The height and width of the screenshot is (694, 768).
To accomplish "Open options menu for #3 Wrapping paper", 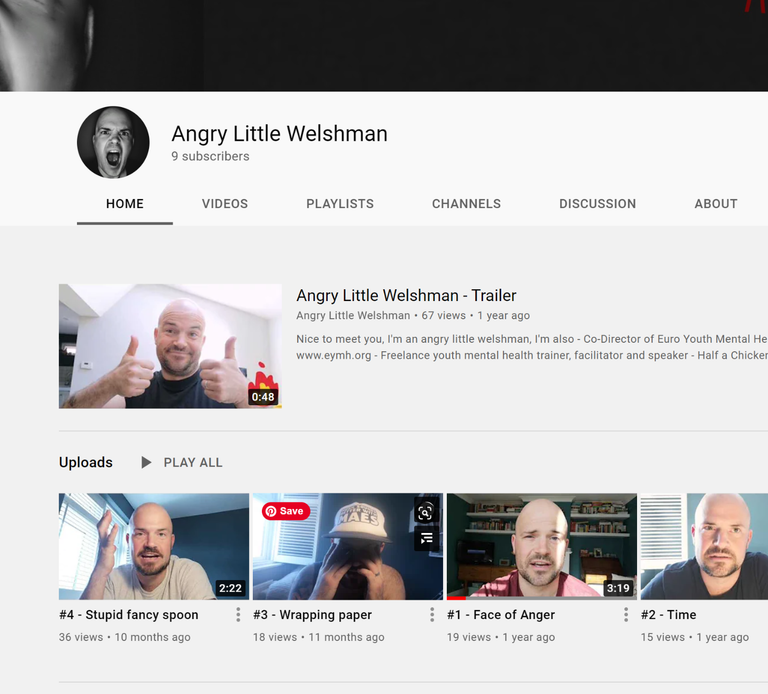I will point(432,615).
